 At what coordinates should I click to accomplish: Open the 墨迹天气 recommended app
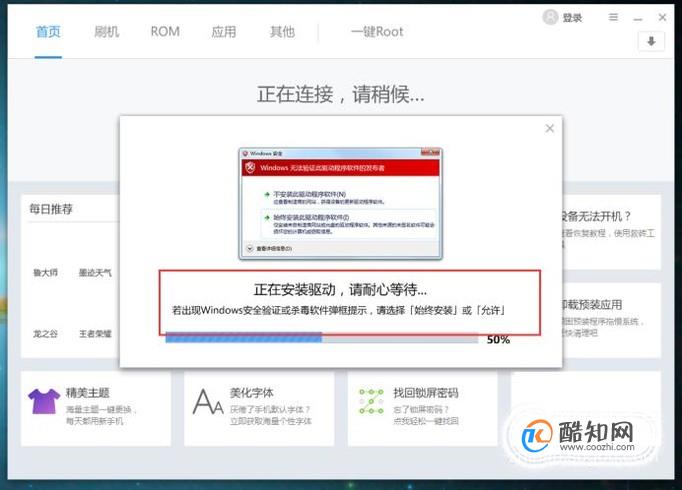point(95,273)
